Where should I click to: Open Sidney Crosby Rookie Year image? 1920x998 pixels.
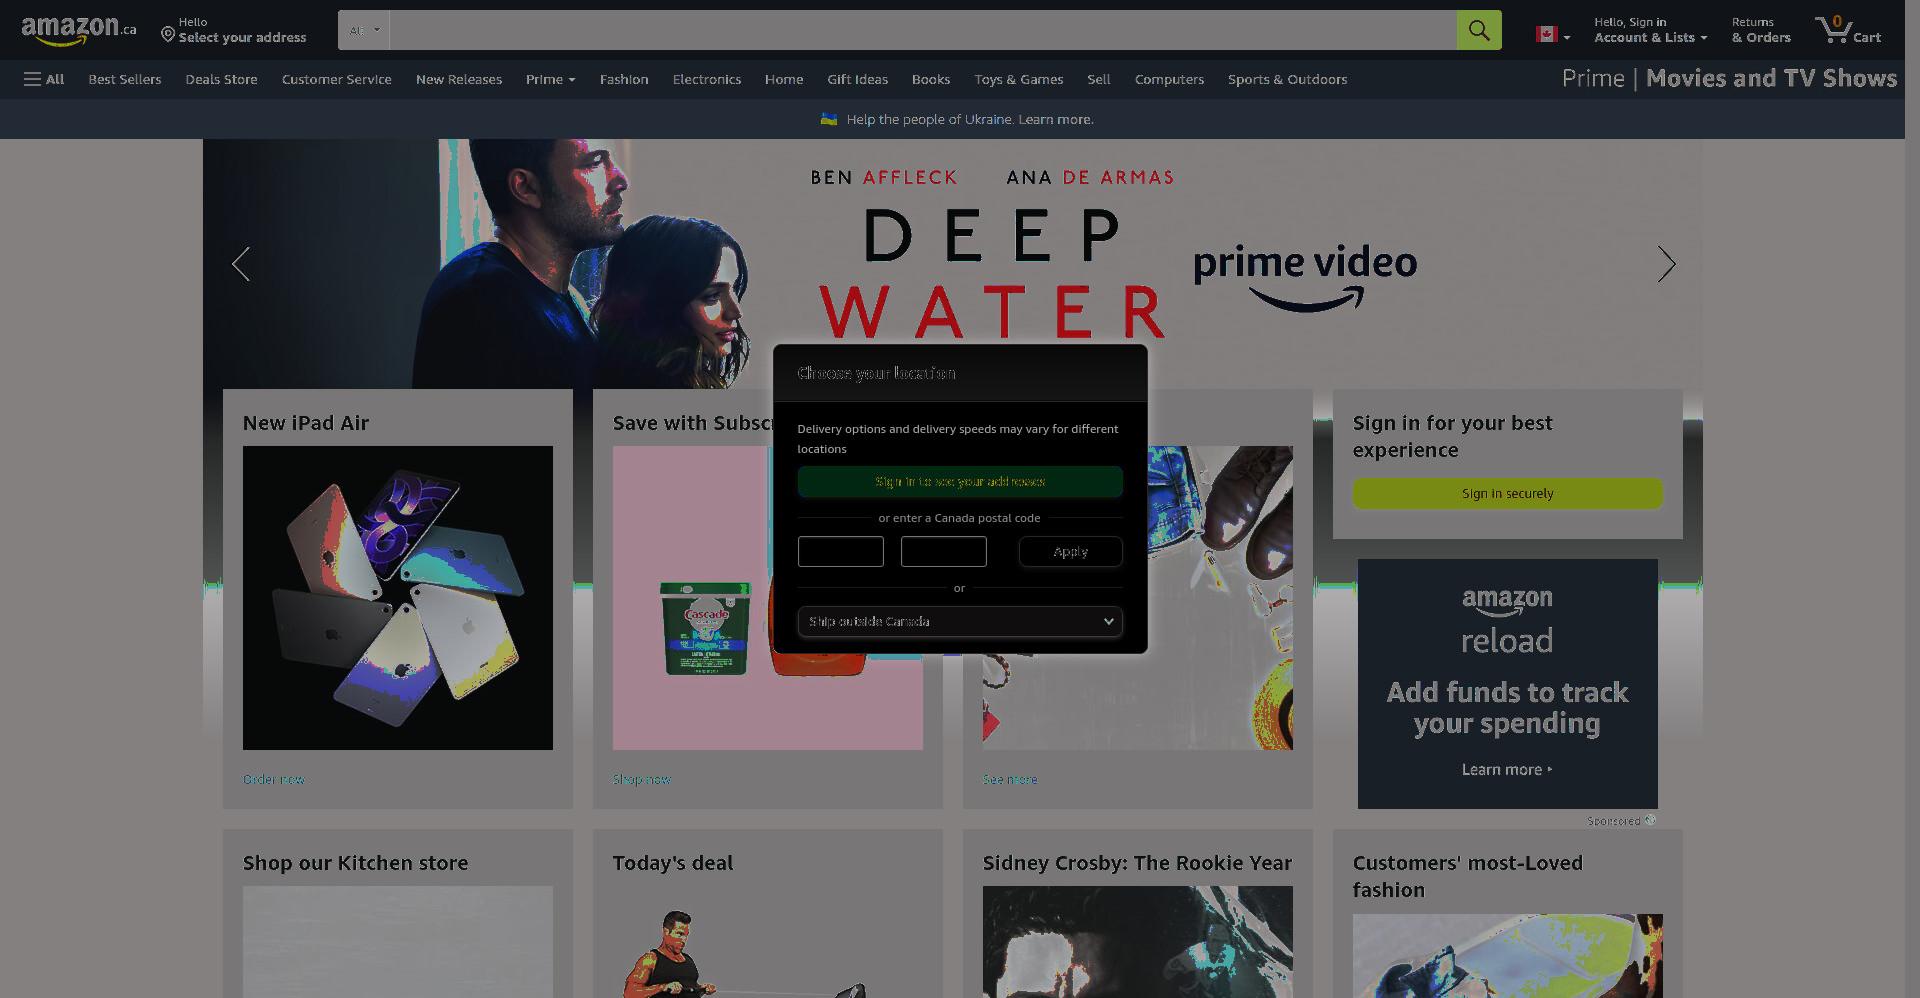(x=1138, y=942)
